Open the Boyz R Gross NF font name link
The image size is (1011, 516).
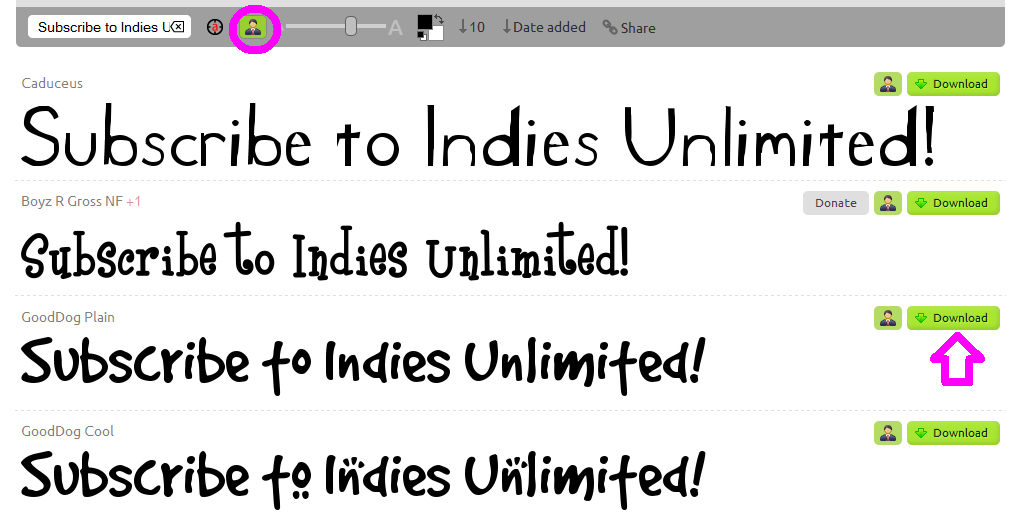[72, 201]
